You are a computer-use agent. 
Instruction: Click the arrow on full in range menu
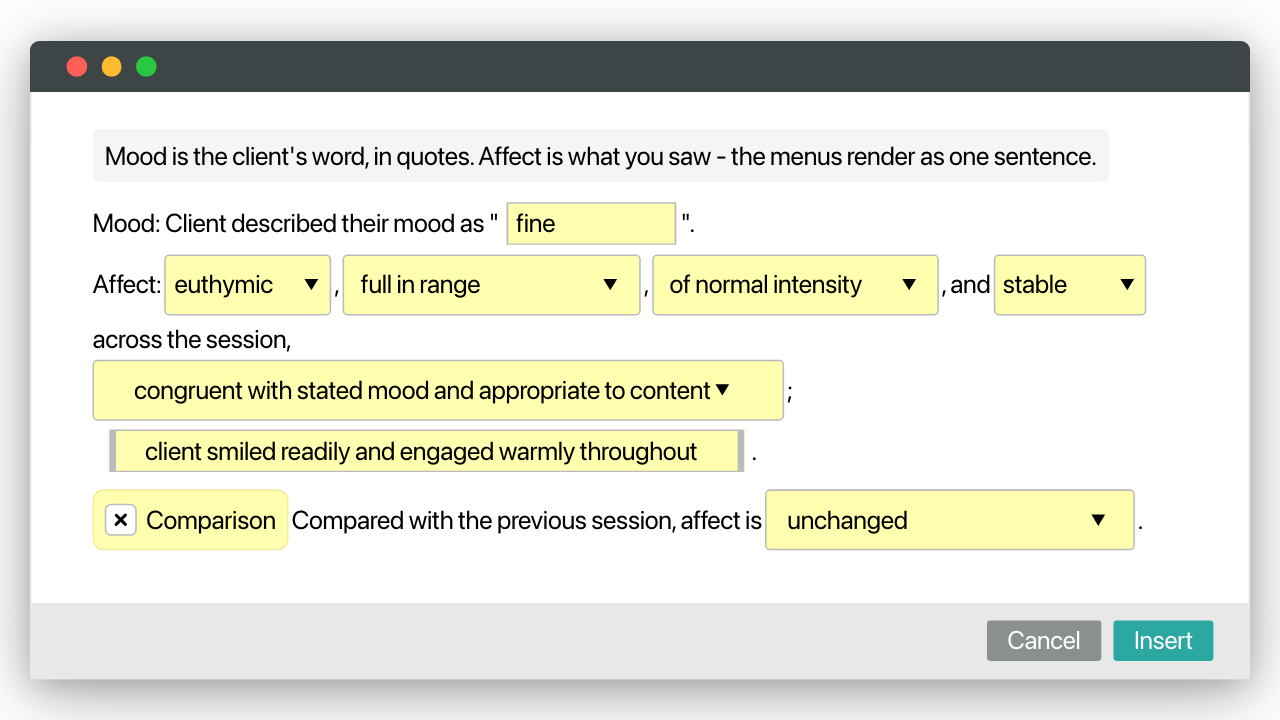point(610,284)
